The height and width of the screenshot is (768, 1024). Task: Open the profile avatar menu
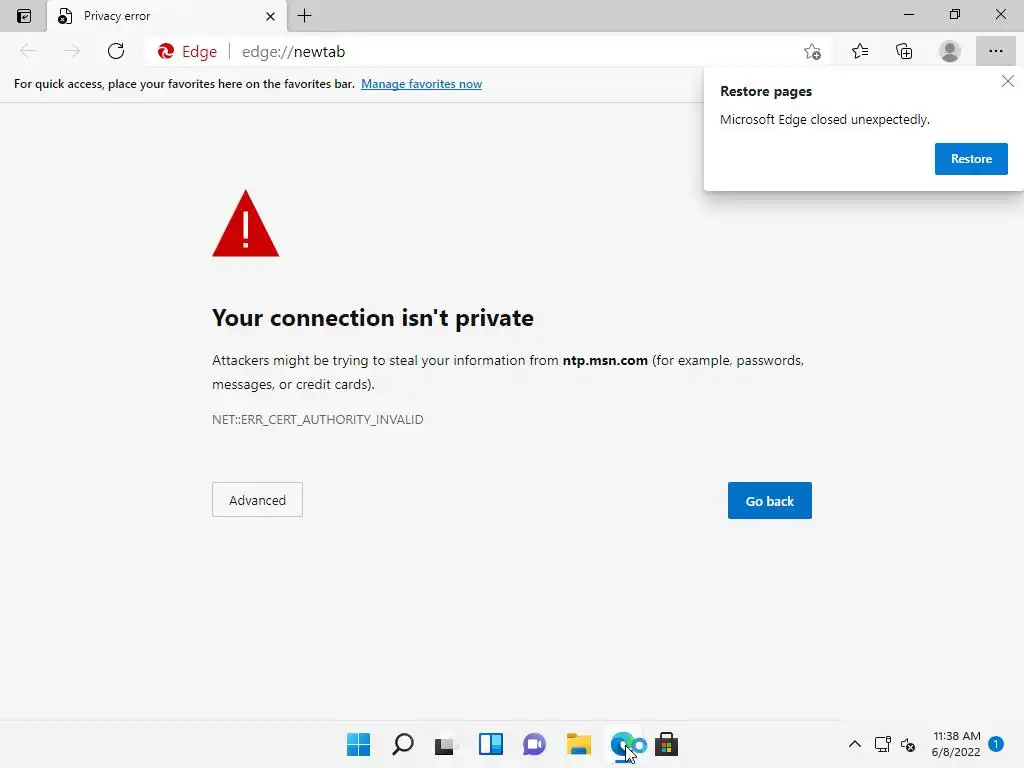point(950,51)
